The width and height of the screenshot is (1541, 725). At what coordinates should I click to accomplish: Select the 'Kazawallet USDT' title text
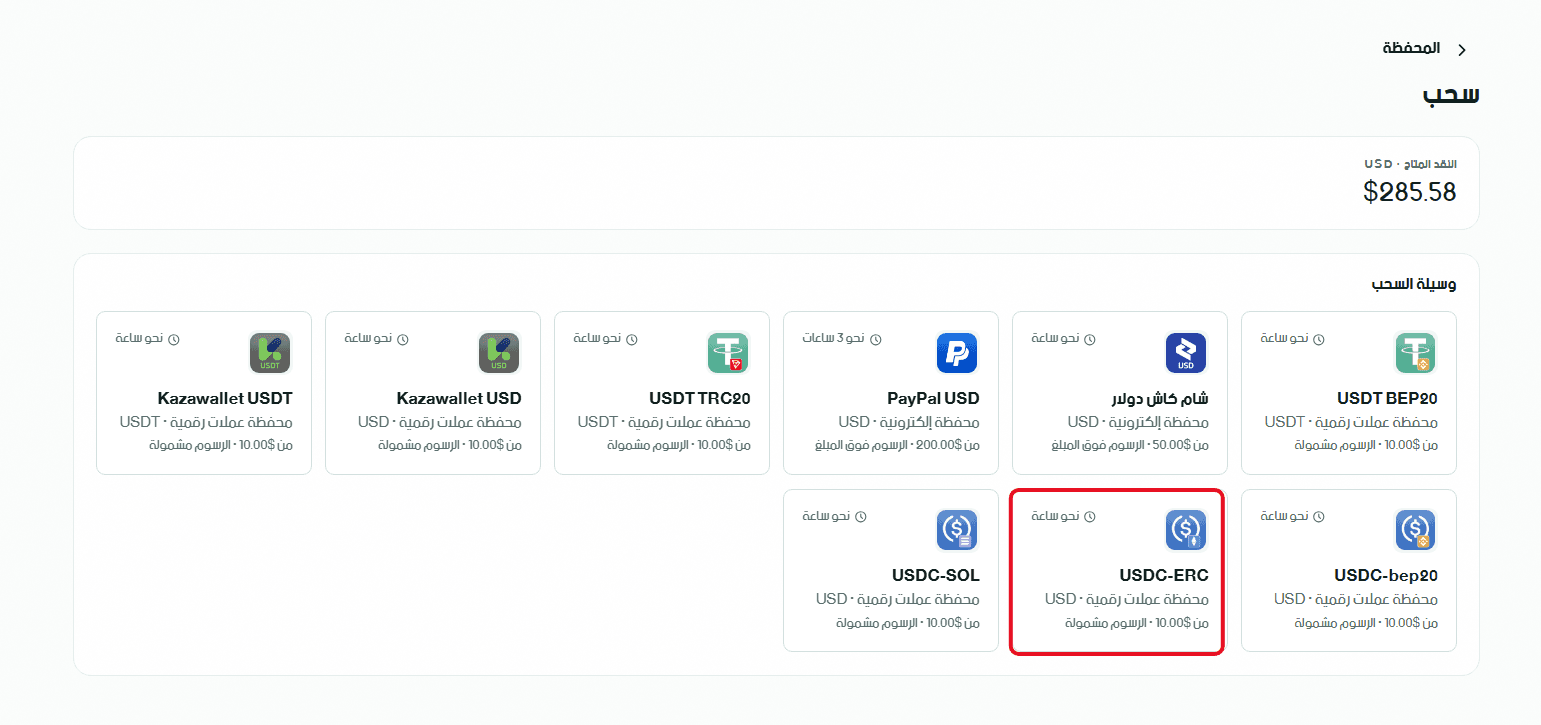tap(225, 399)
